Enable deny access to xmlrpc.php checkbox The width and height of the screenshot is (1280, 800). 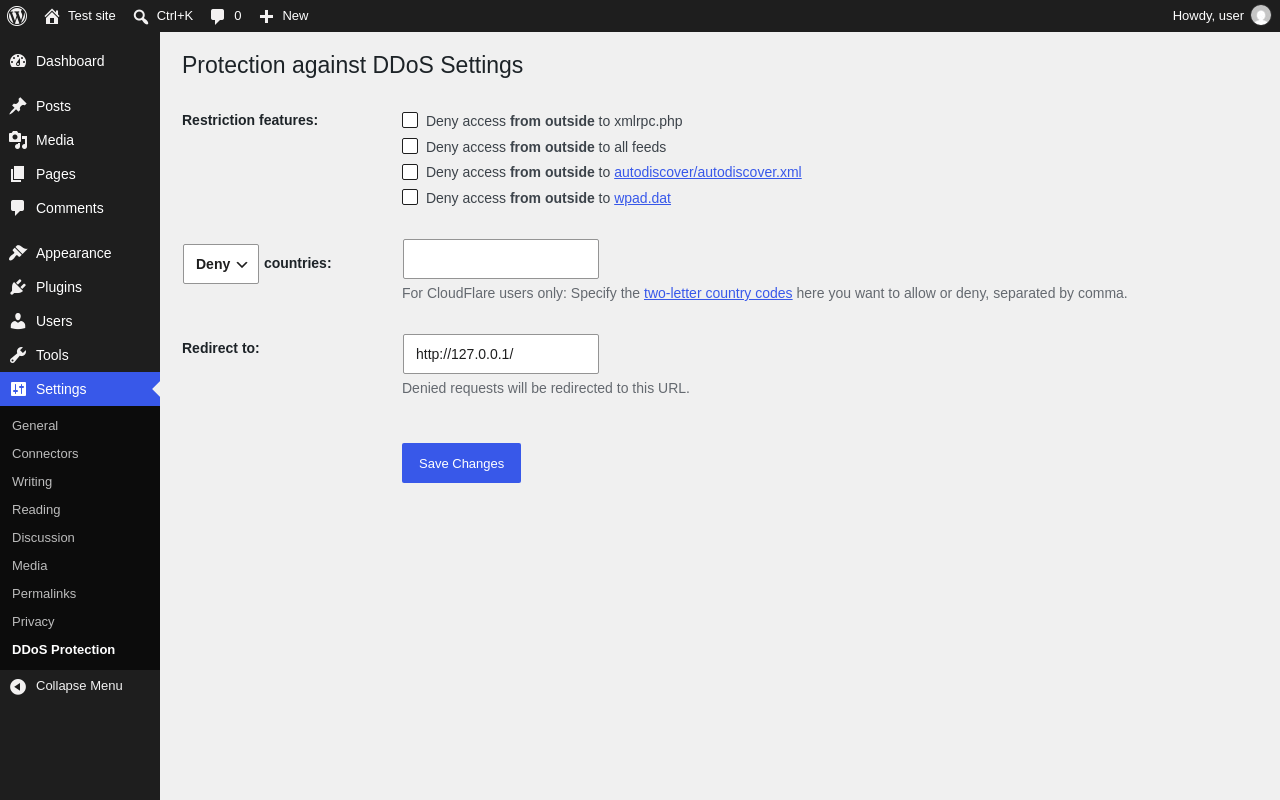410,120
